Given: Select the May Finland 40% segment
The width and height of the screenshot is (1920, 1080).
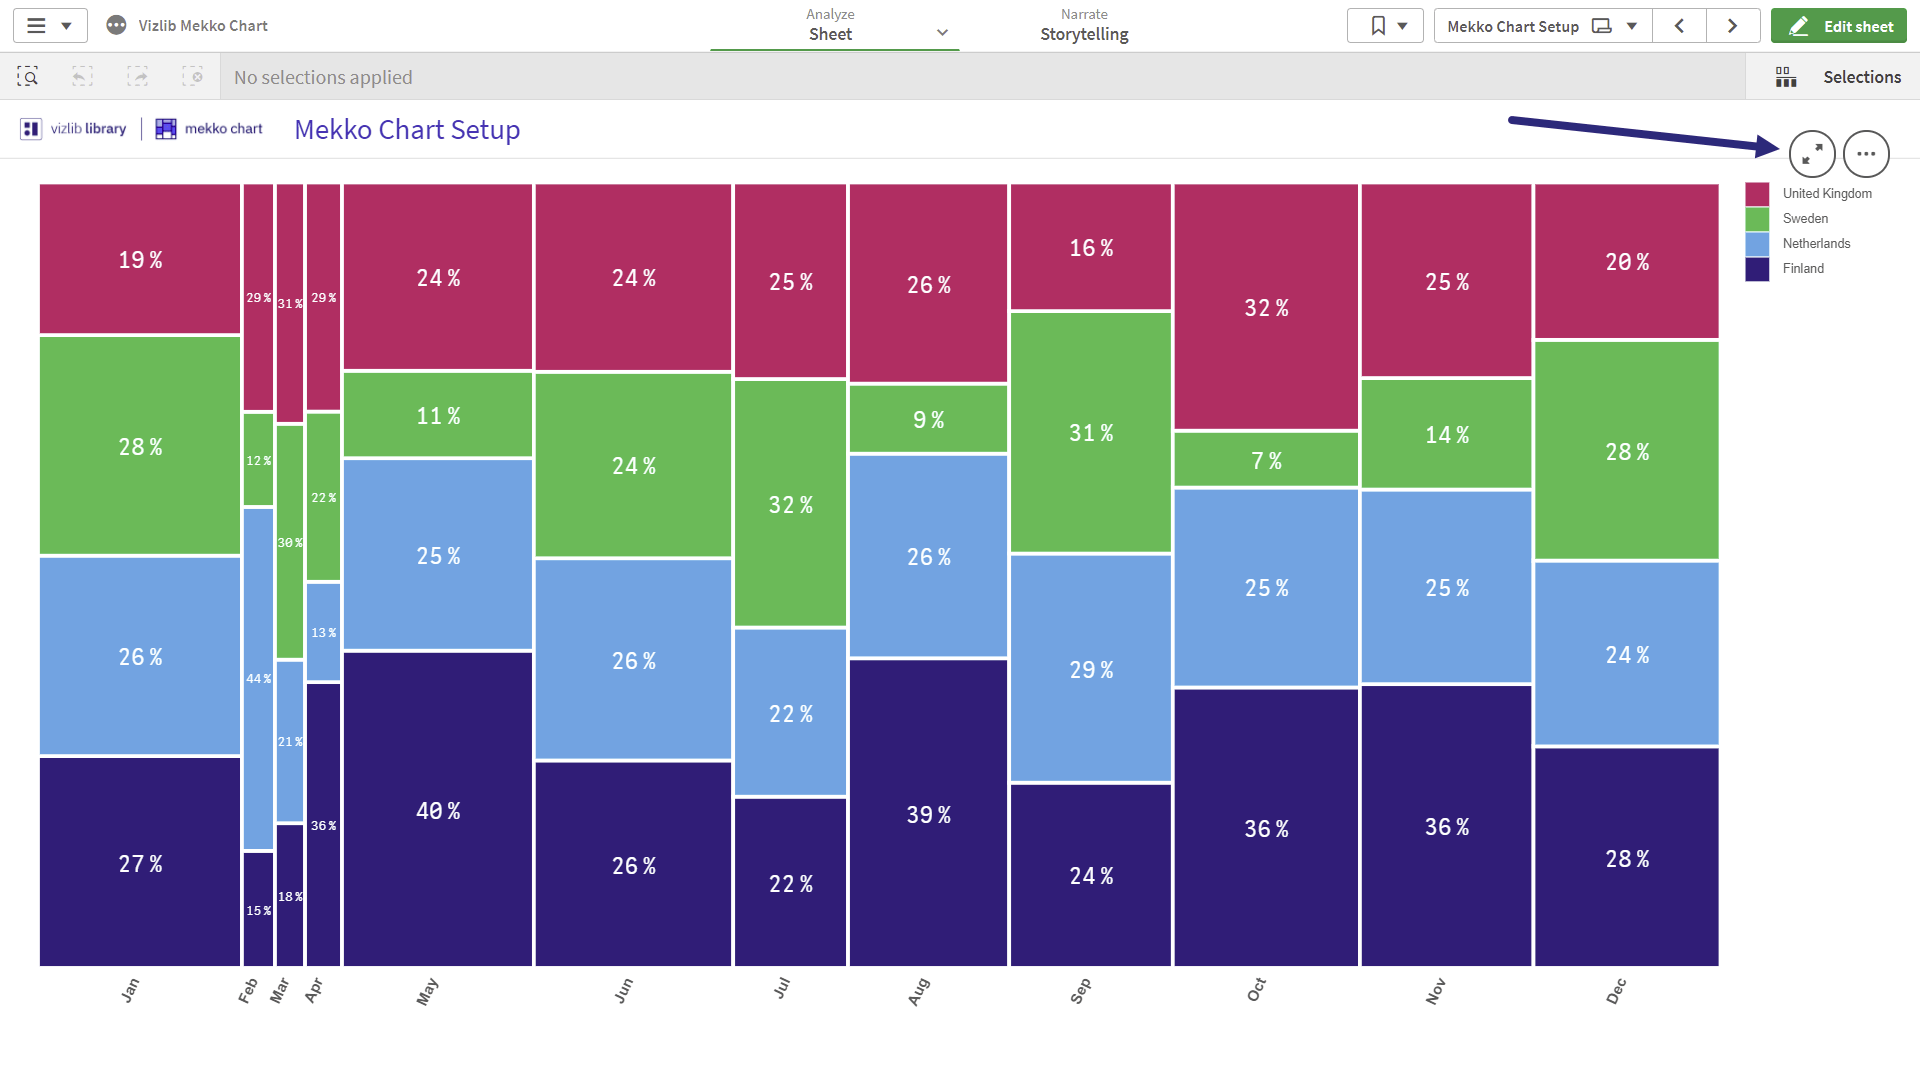Looking at the screenshot, I should [438, 809].
